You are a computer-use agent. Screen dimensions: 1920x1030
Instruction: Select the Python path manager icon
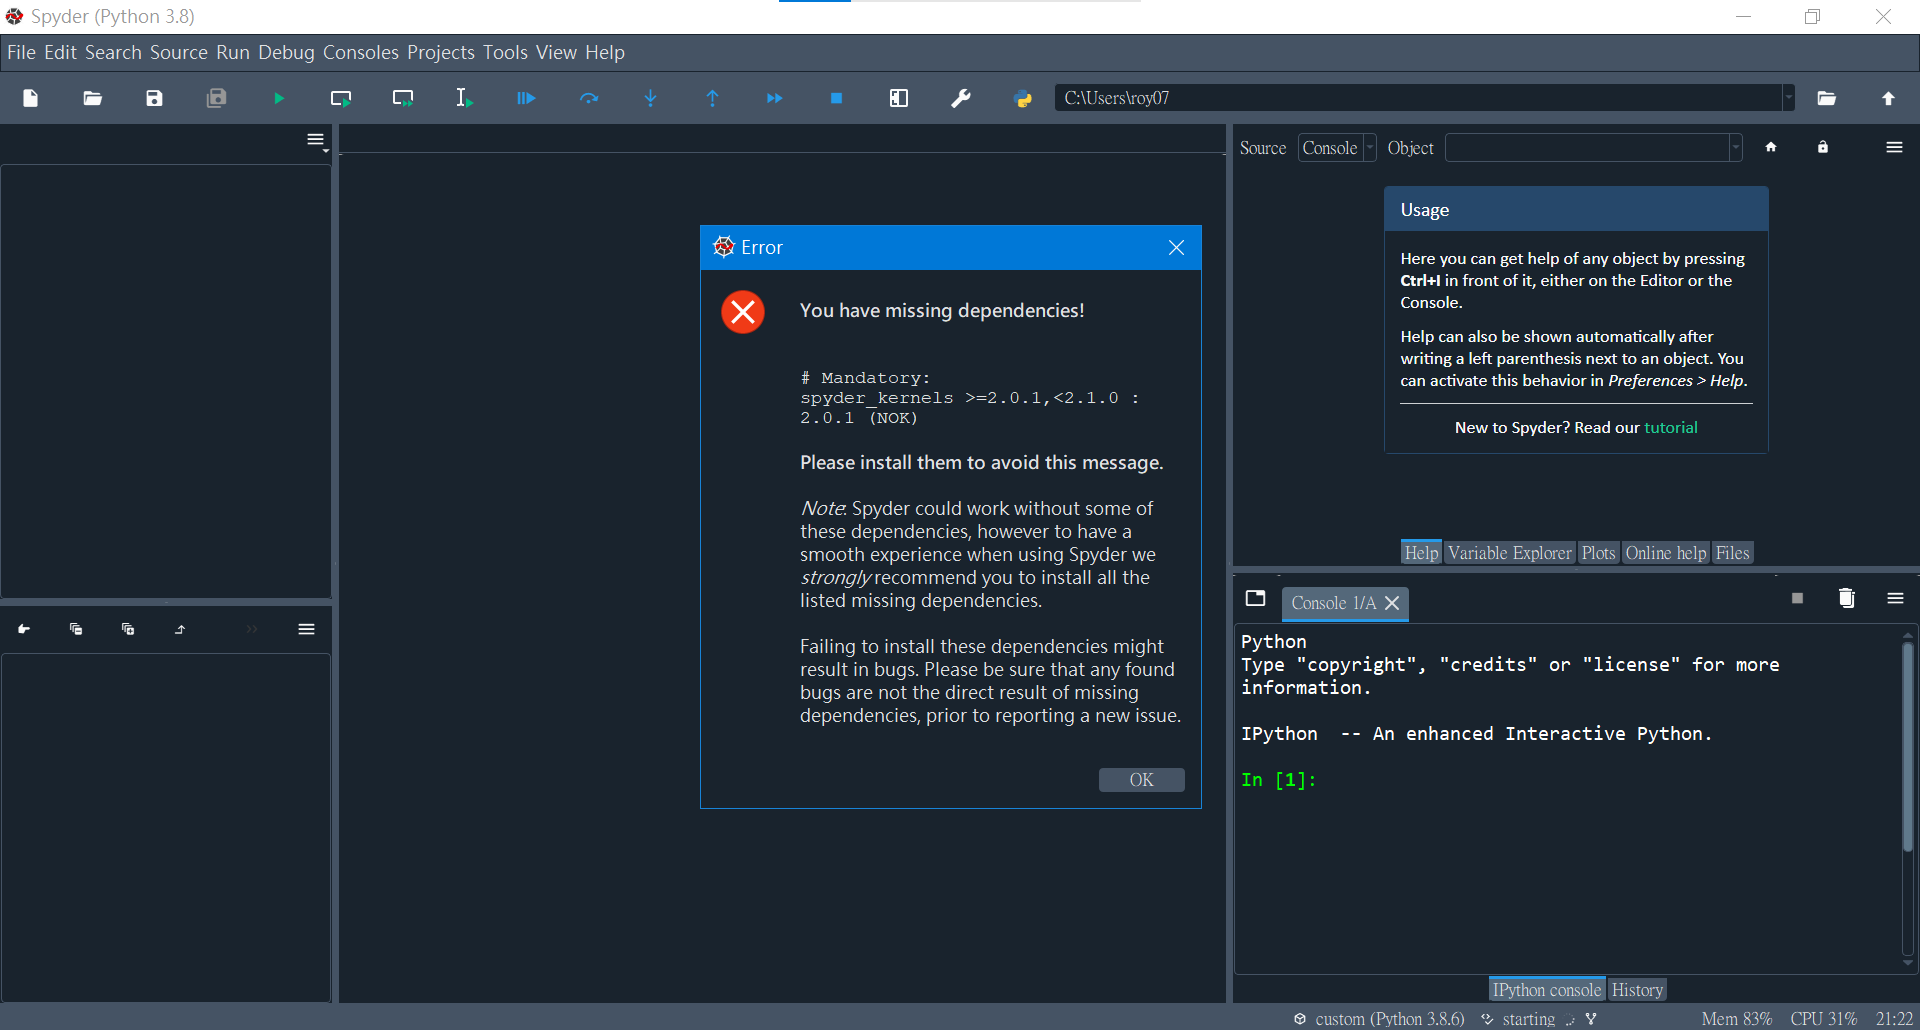[1024, 98]
